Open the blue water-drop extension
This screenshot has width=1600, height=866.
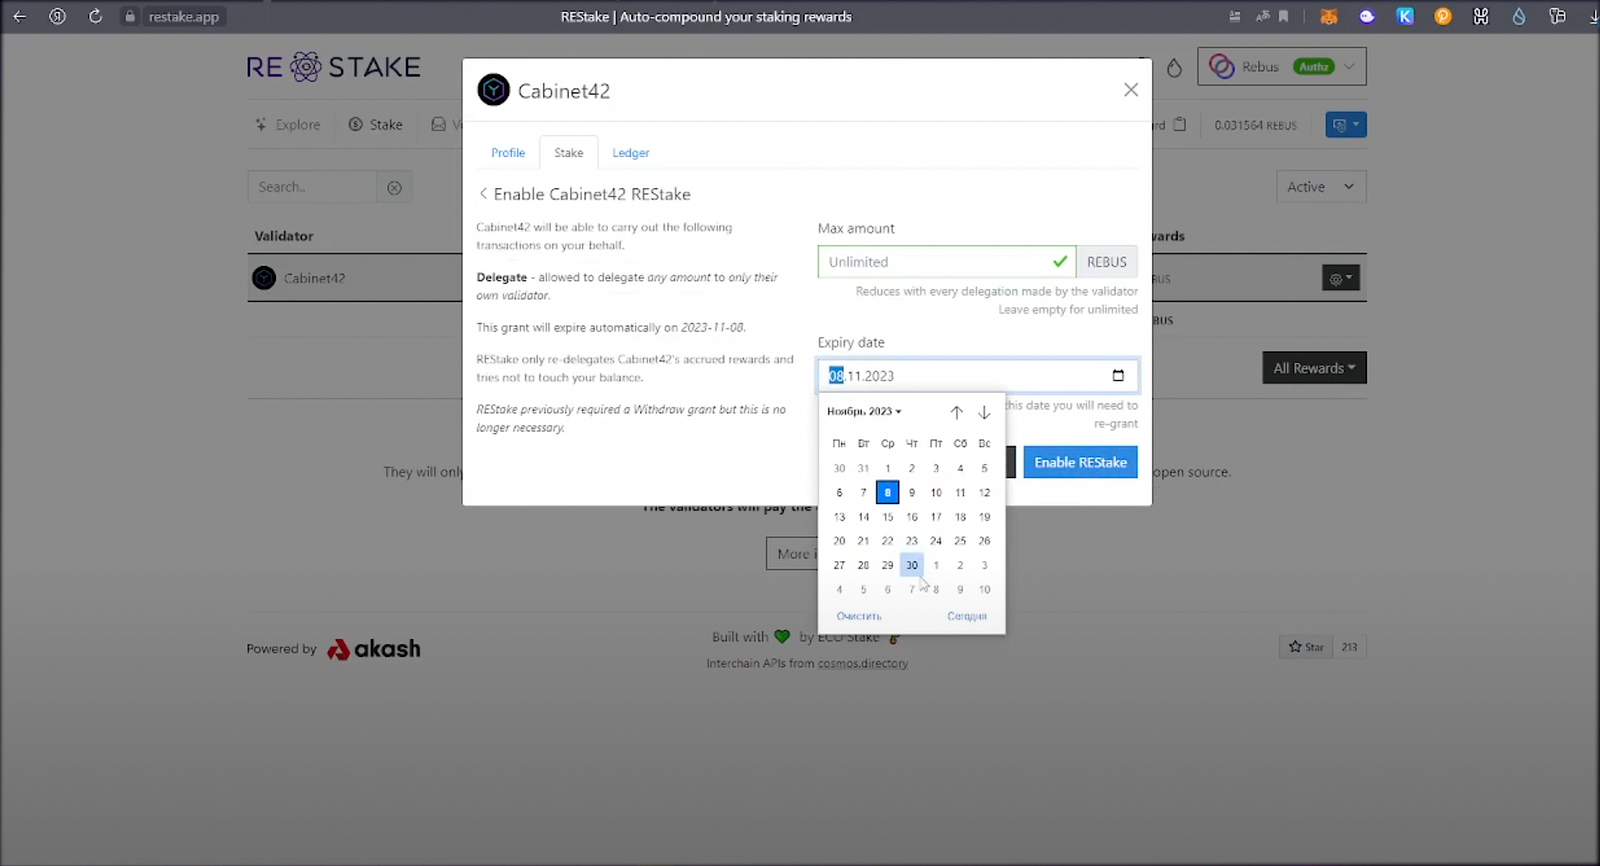[x=1519, y=16]
